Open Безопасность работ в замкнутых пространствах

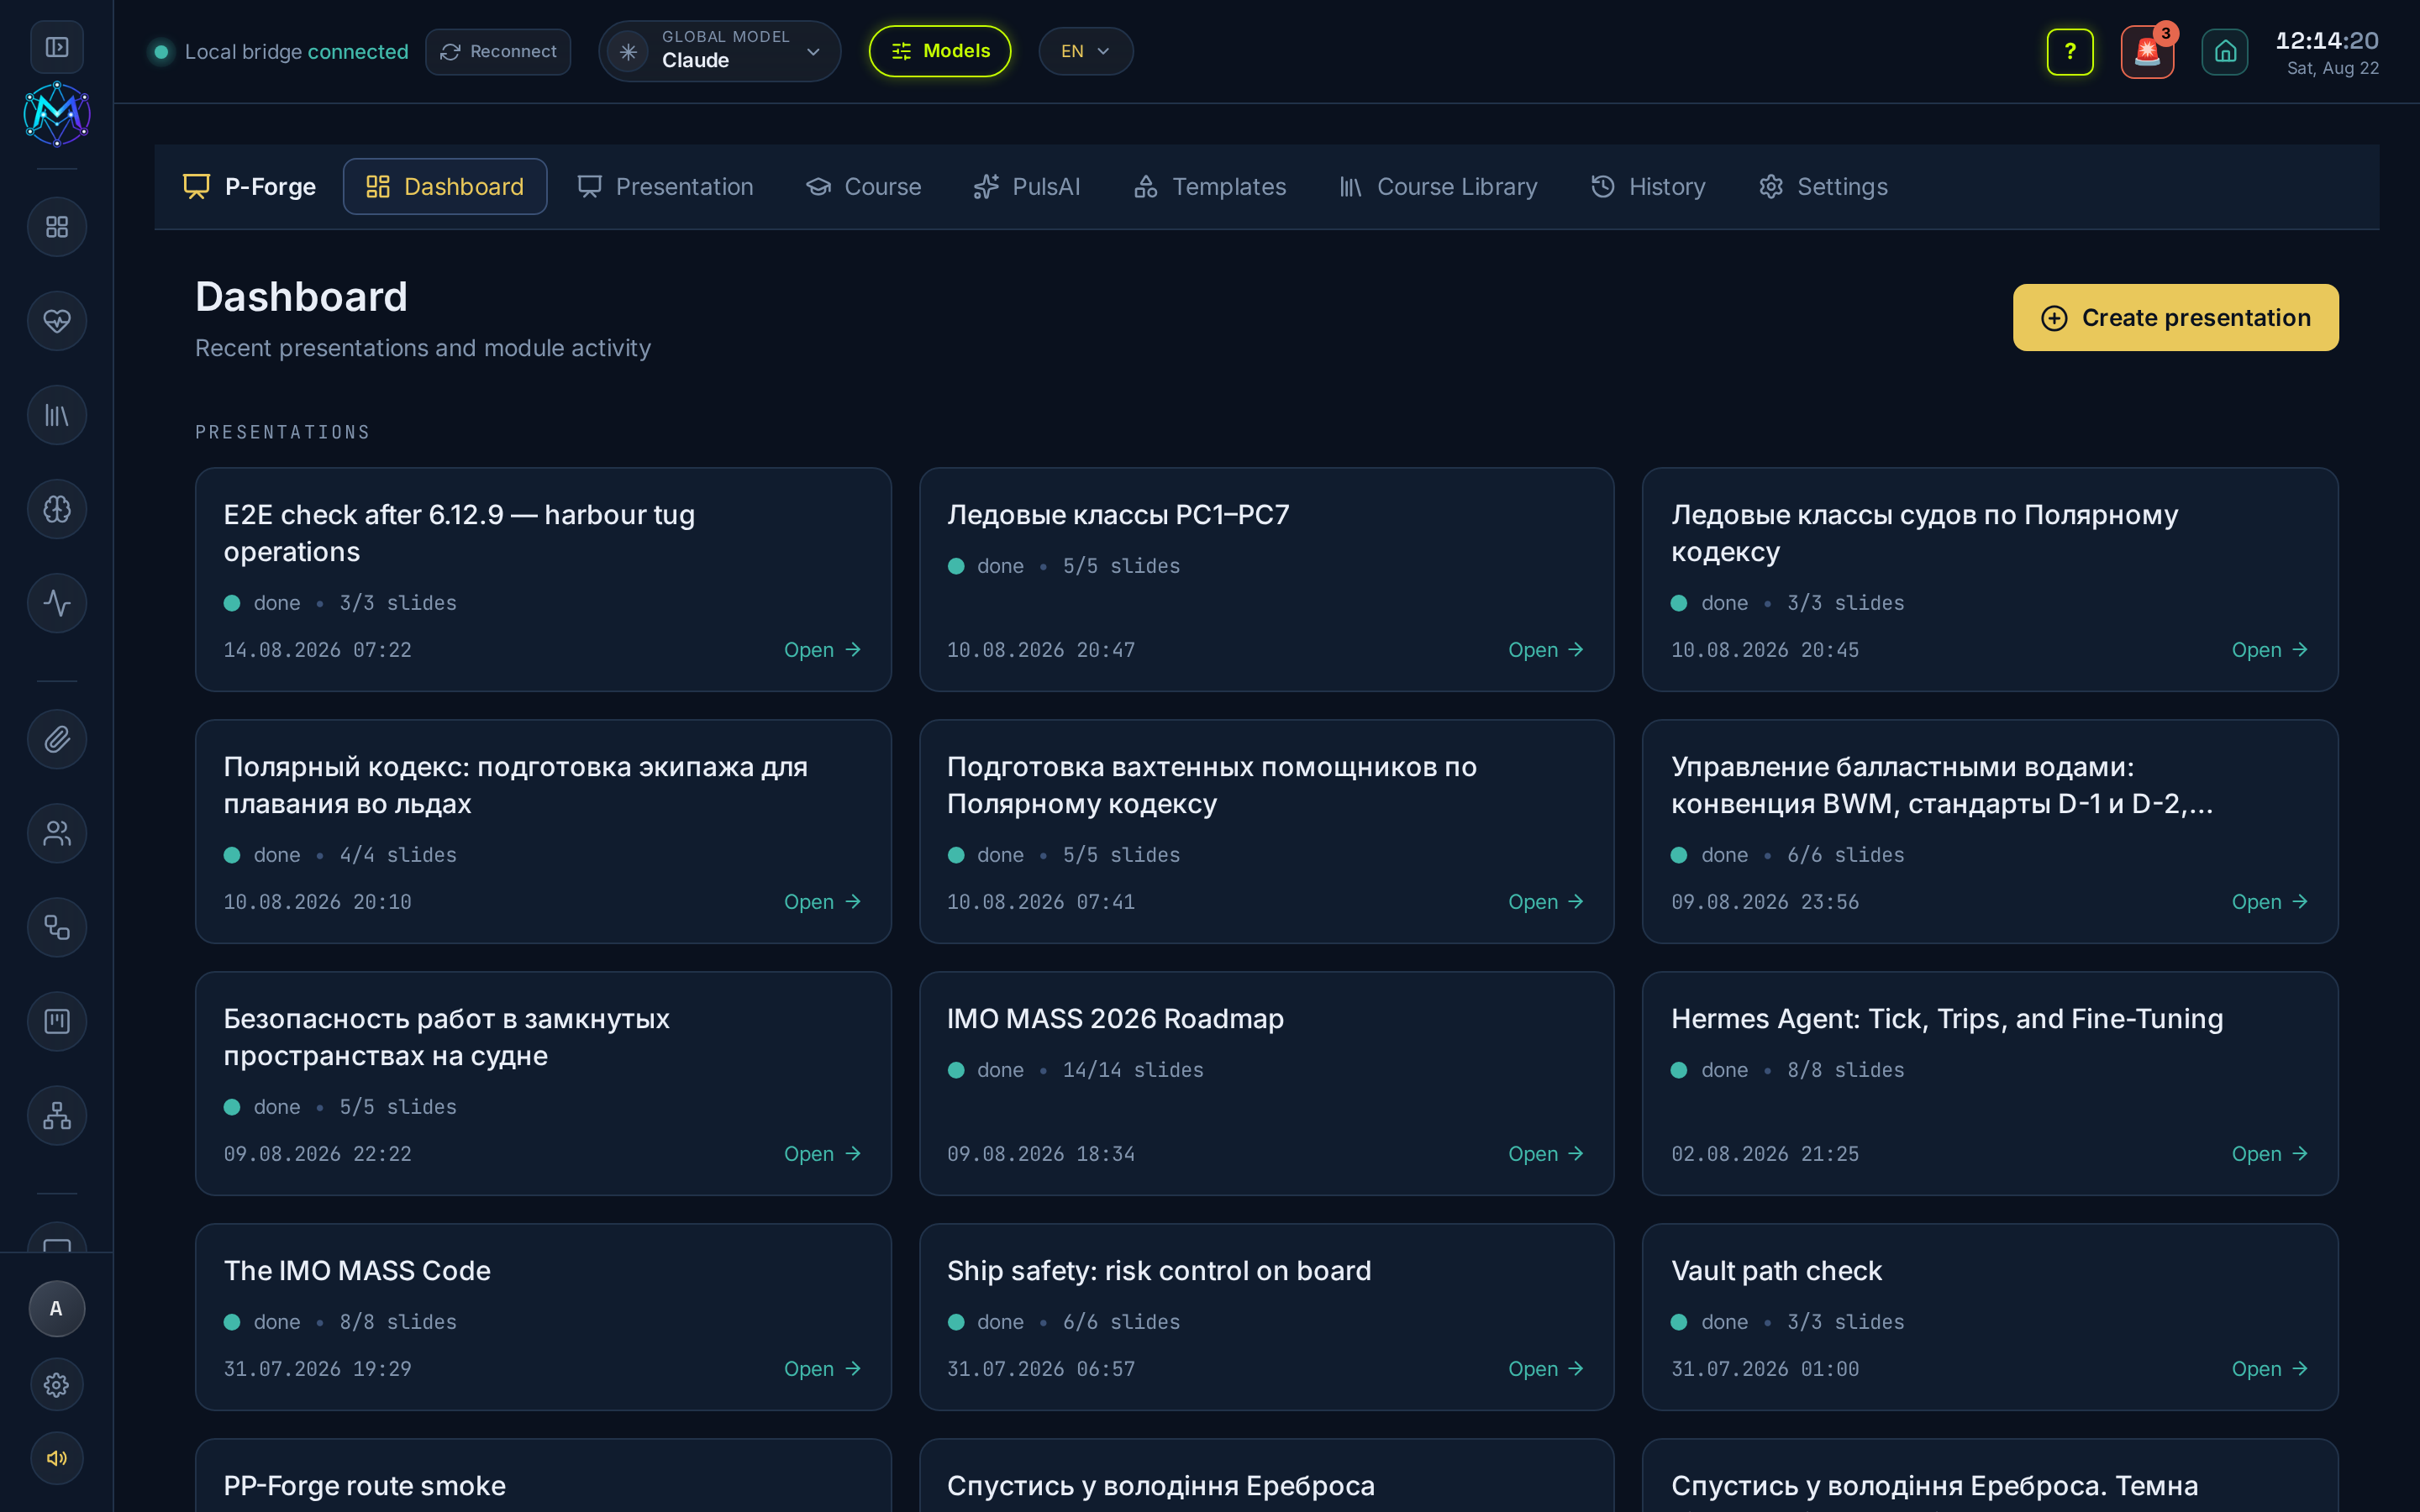point(822,1154)
